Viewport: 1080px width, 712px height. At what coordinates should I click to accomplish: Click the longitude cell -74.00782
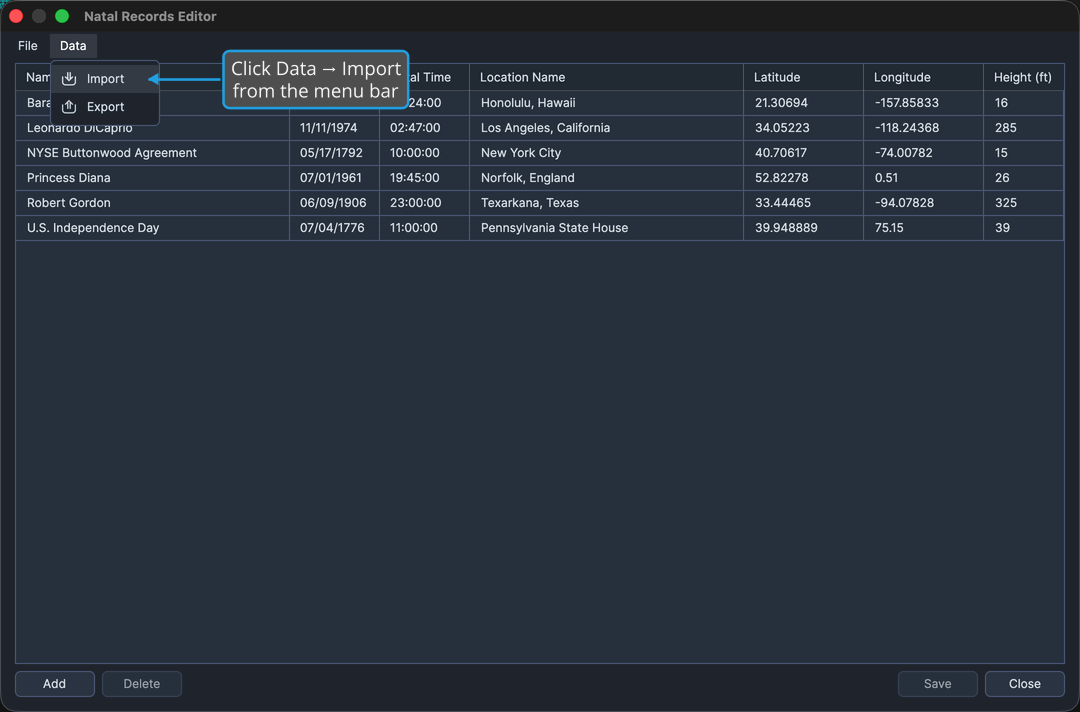(923, 153)
